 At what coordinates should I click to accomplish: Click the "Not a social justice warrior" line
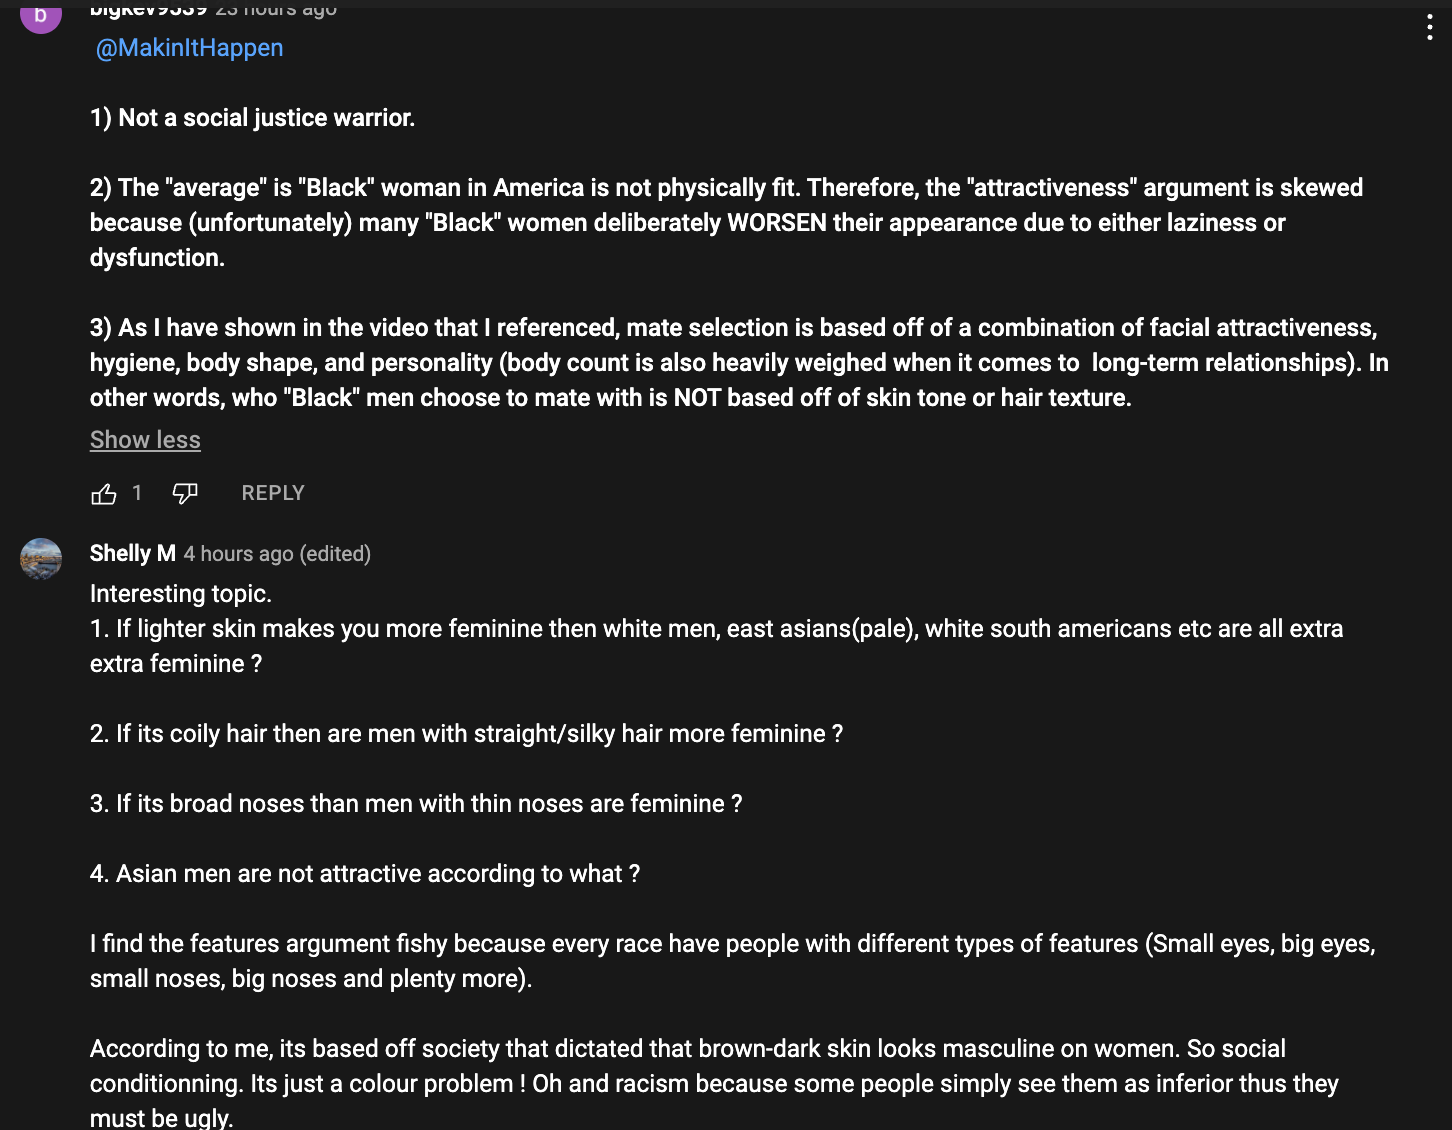252,118
